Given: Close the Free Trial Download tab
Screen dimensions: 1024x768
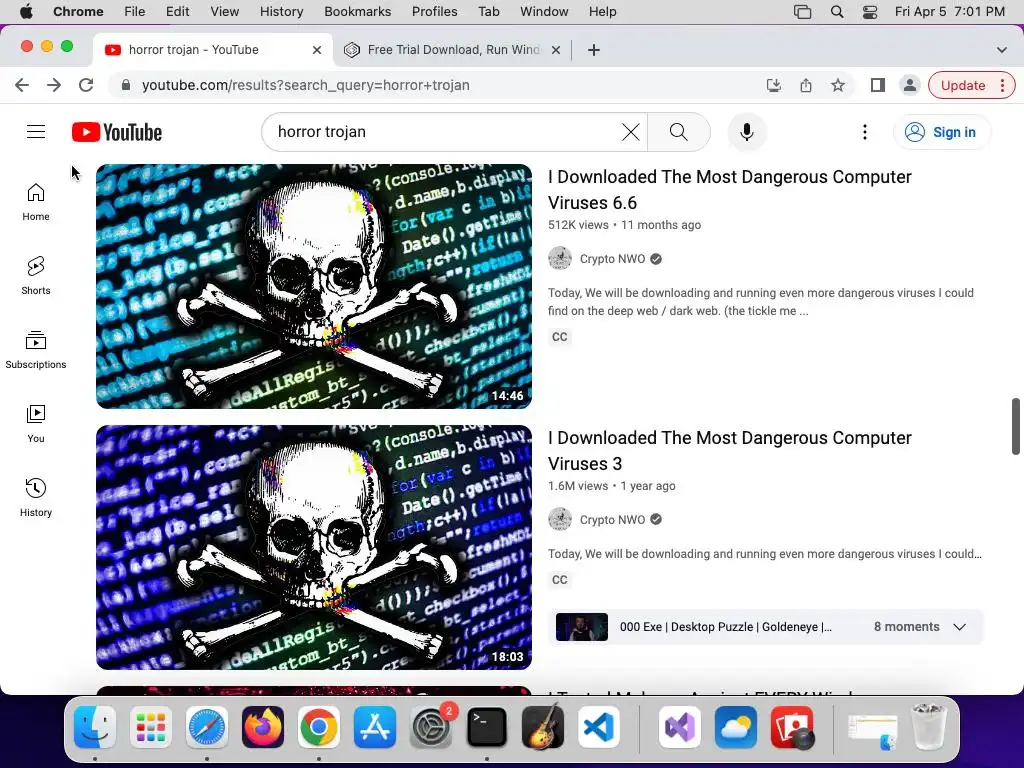Looking at the screenshot, I should 556,50.
